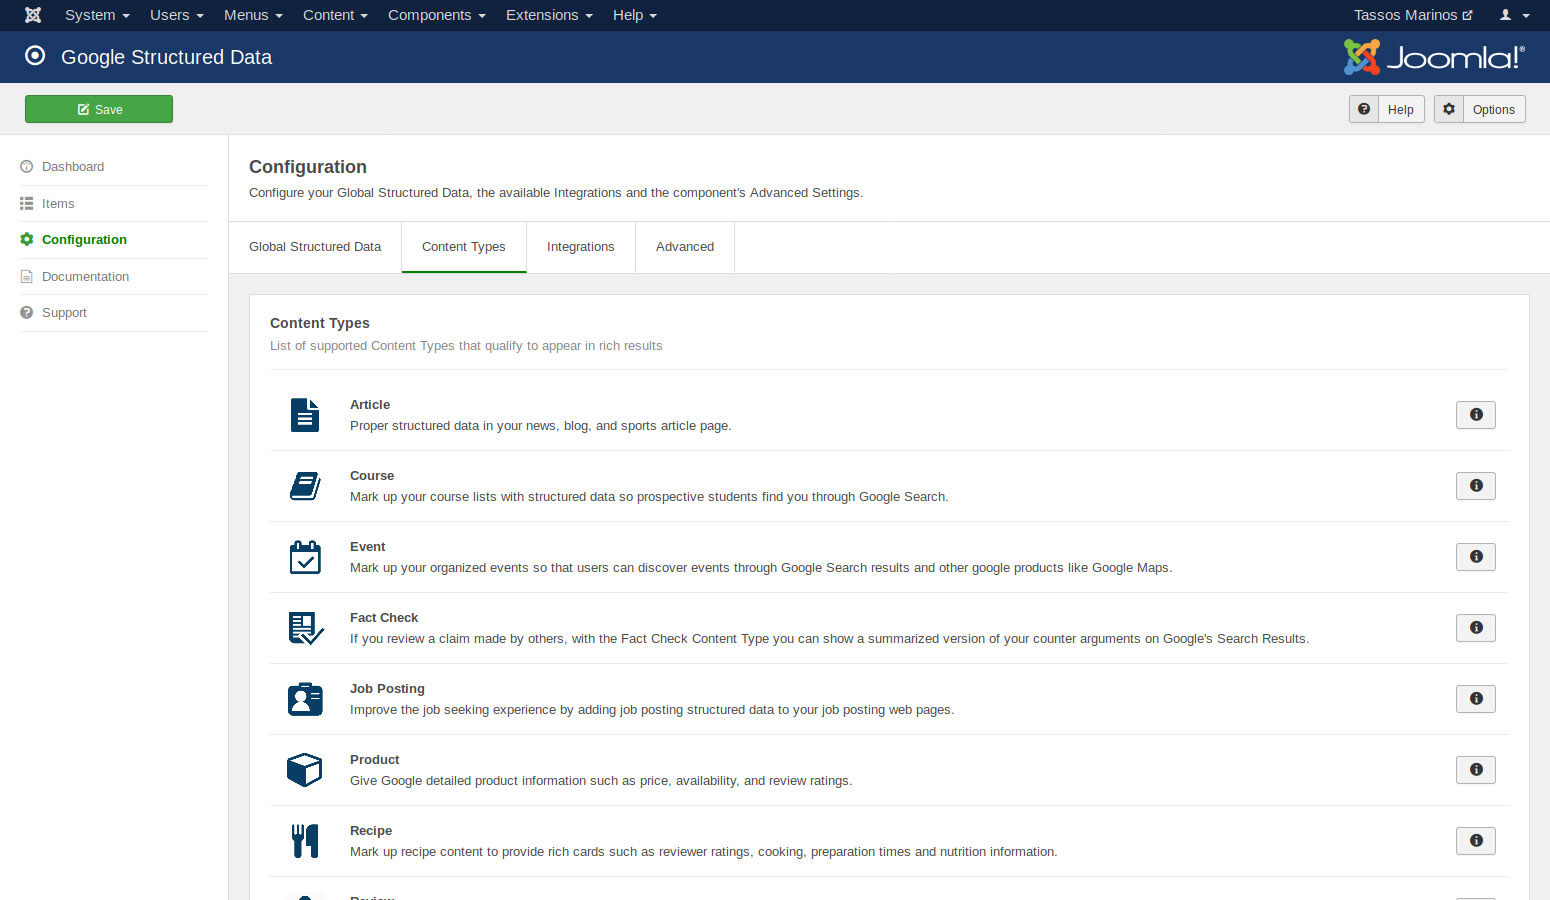Screen dimensions: 1550x900
Task: Show info for the Event content type
Action: click(x=1476, y=557)
